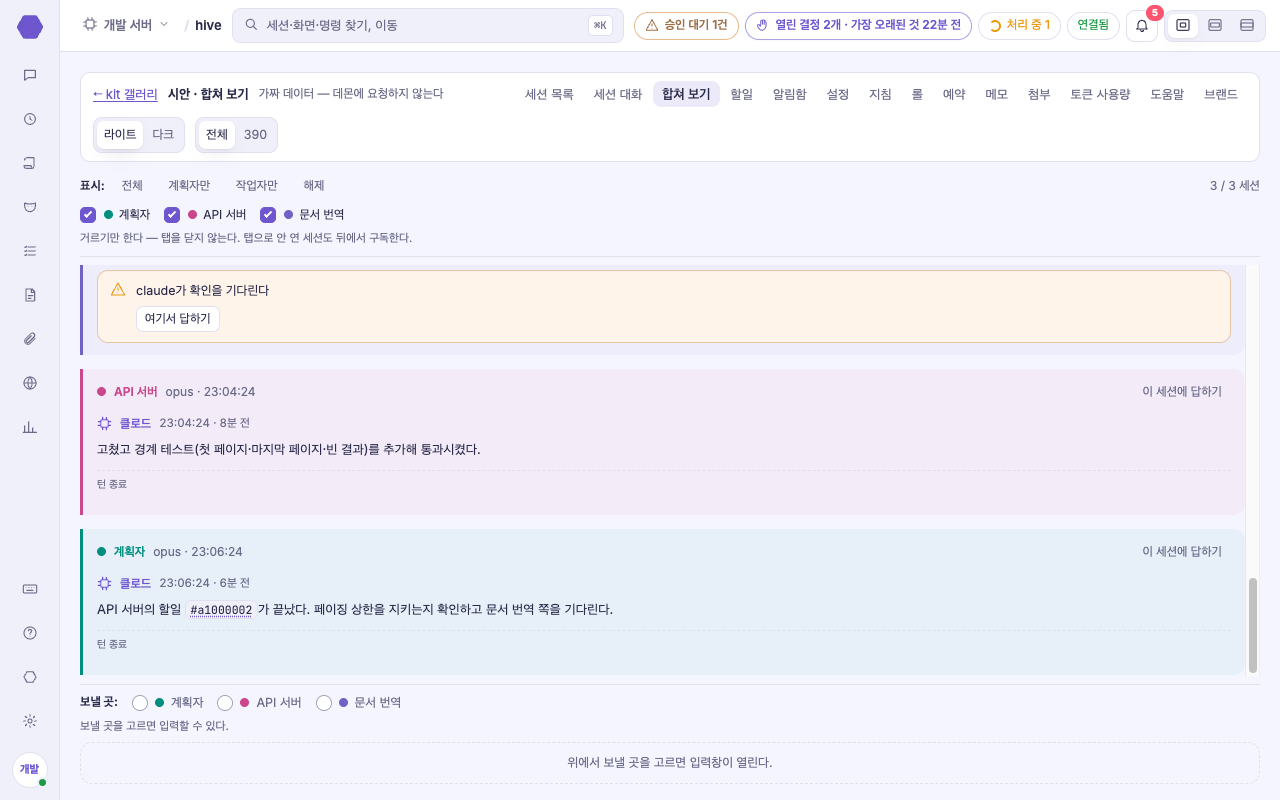Viewport: 1280px width, 800px height.
Task: Open the 세션 목록 tab
Action: click(549, 94)
